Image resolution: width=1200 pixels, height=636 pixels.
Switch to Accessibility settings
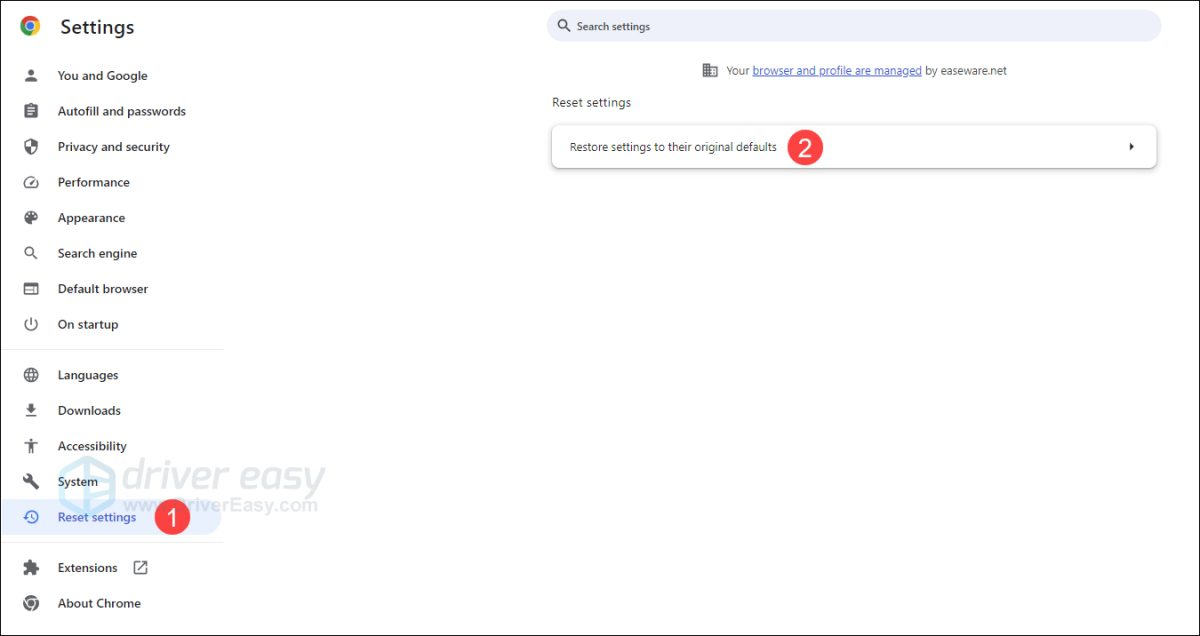pos(92,446)
